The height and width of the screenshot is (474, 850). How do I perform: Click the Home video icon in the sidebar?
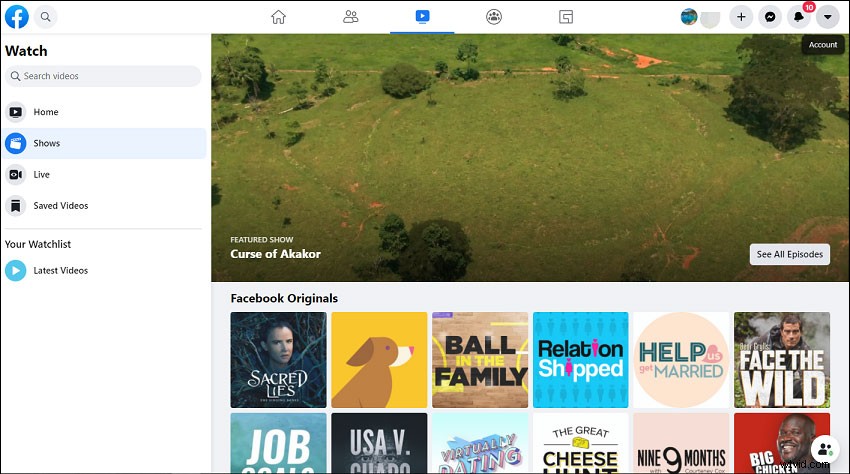click(x=16, y=112)
